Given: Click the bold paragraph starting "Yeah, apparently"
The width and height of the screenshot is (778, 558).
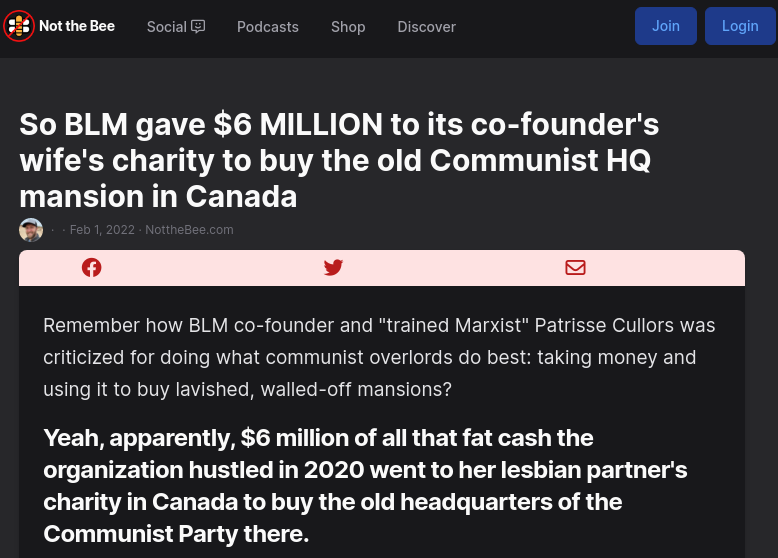Looking at the screenshot, I should [x=365, y=485].
